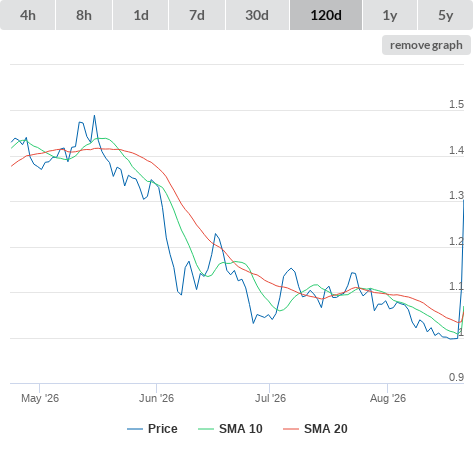The image size is (474, 455).
Task: Toggle SMA 10 legend entry
Action: click(241, 429)
